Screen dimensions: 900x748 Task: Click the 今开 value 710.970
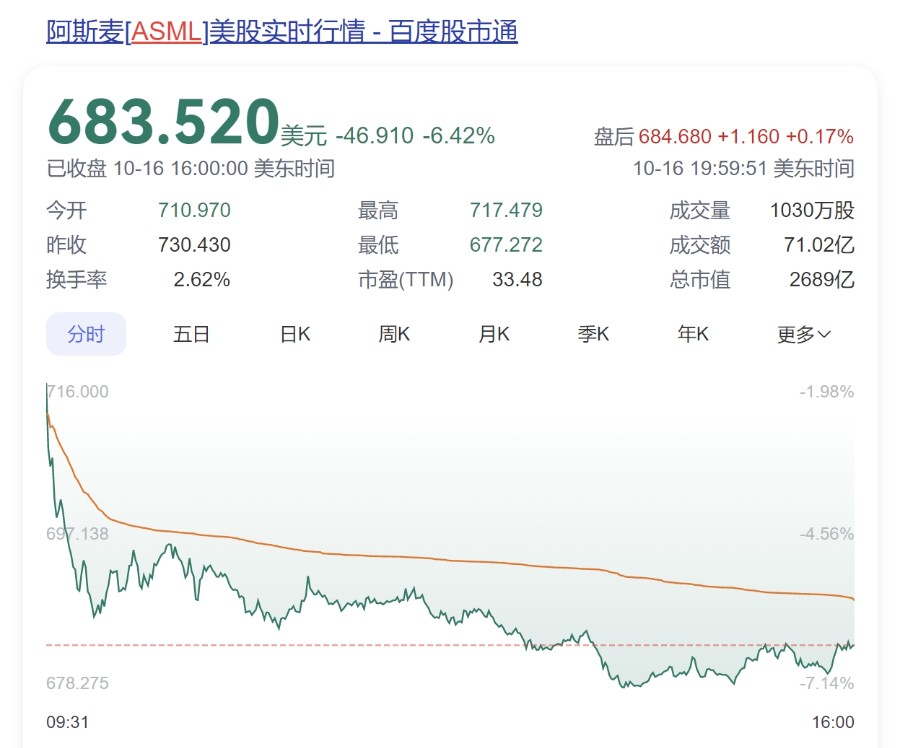click(x=195, y=210)
